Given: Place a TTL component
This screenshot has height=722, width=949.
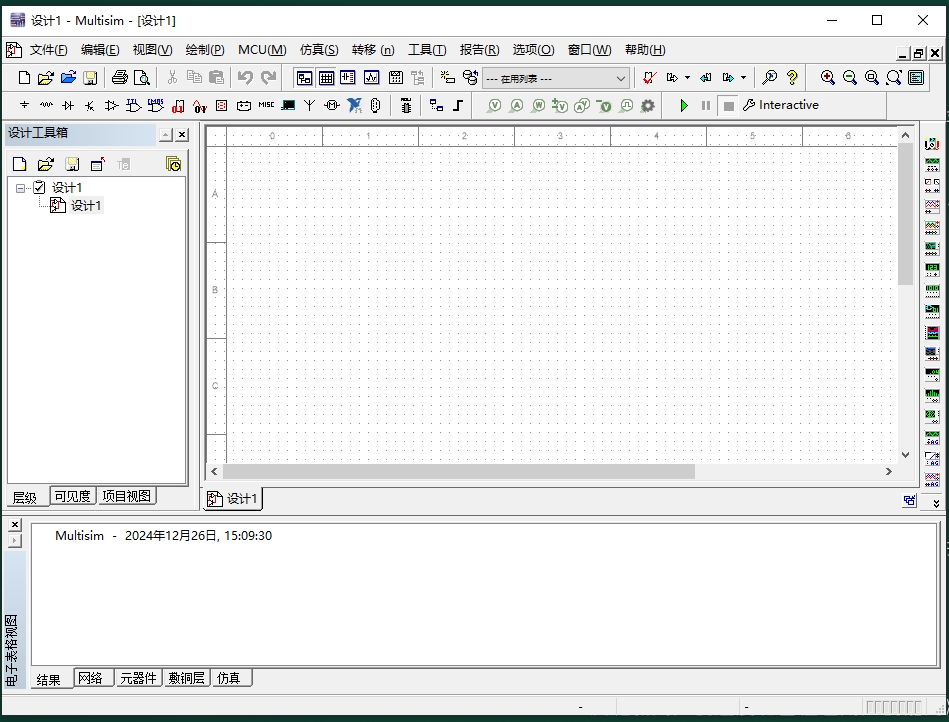Looking at the screenshot, I should pyautogui.click(x=133, y=105).
